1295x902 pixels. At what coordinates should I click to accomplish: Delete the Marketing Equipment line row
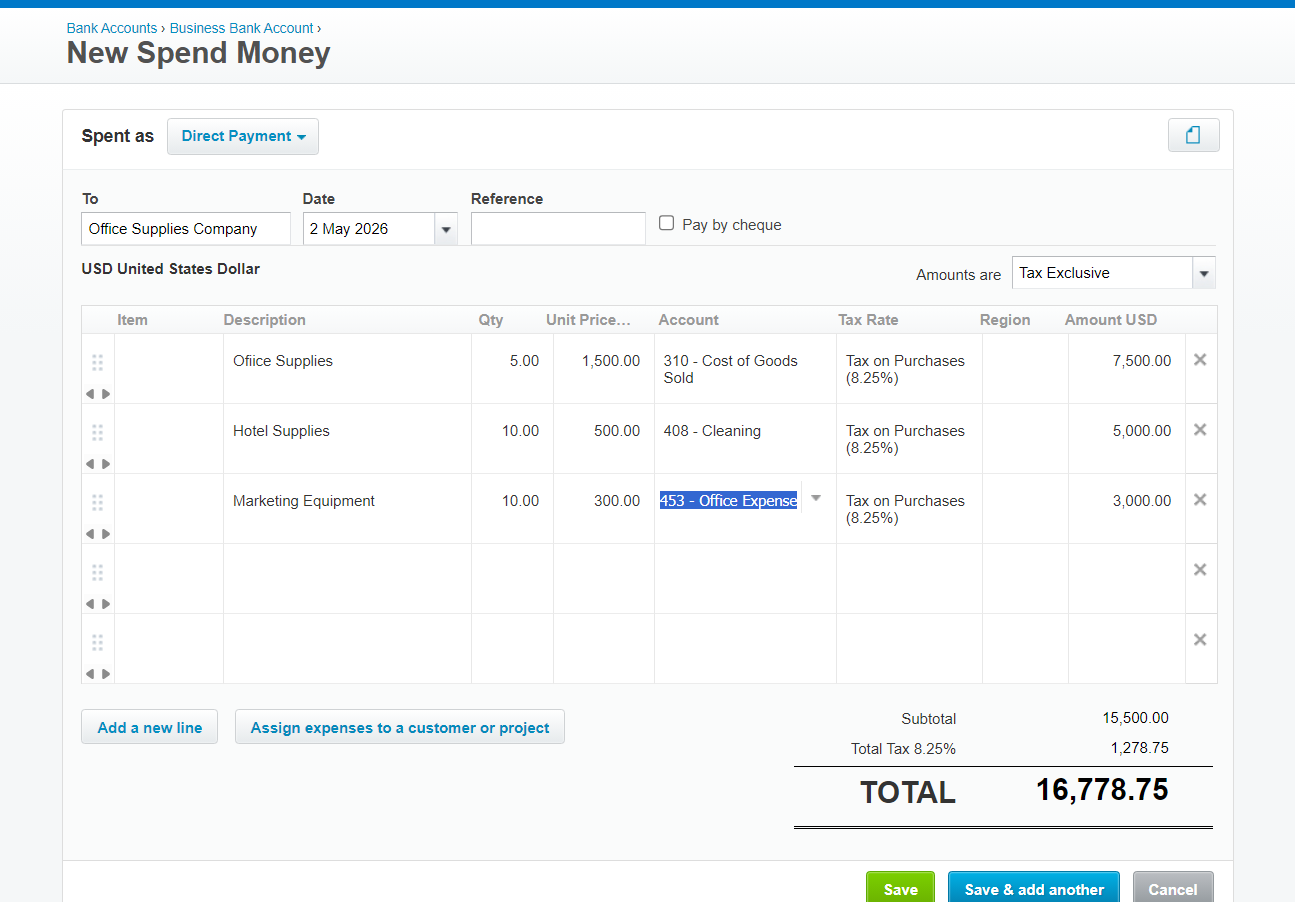(1200, 500)
